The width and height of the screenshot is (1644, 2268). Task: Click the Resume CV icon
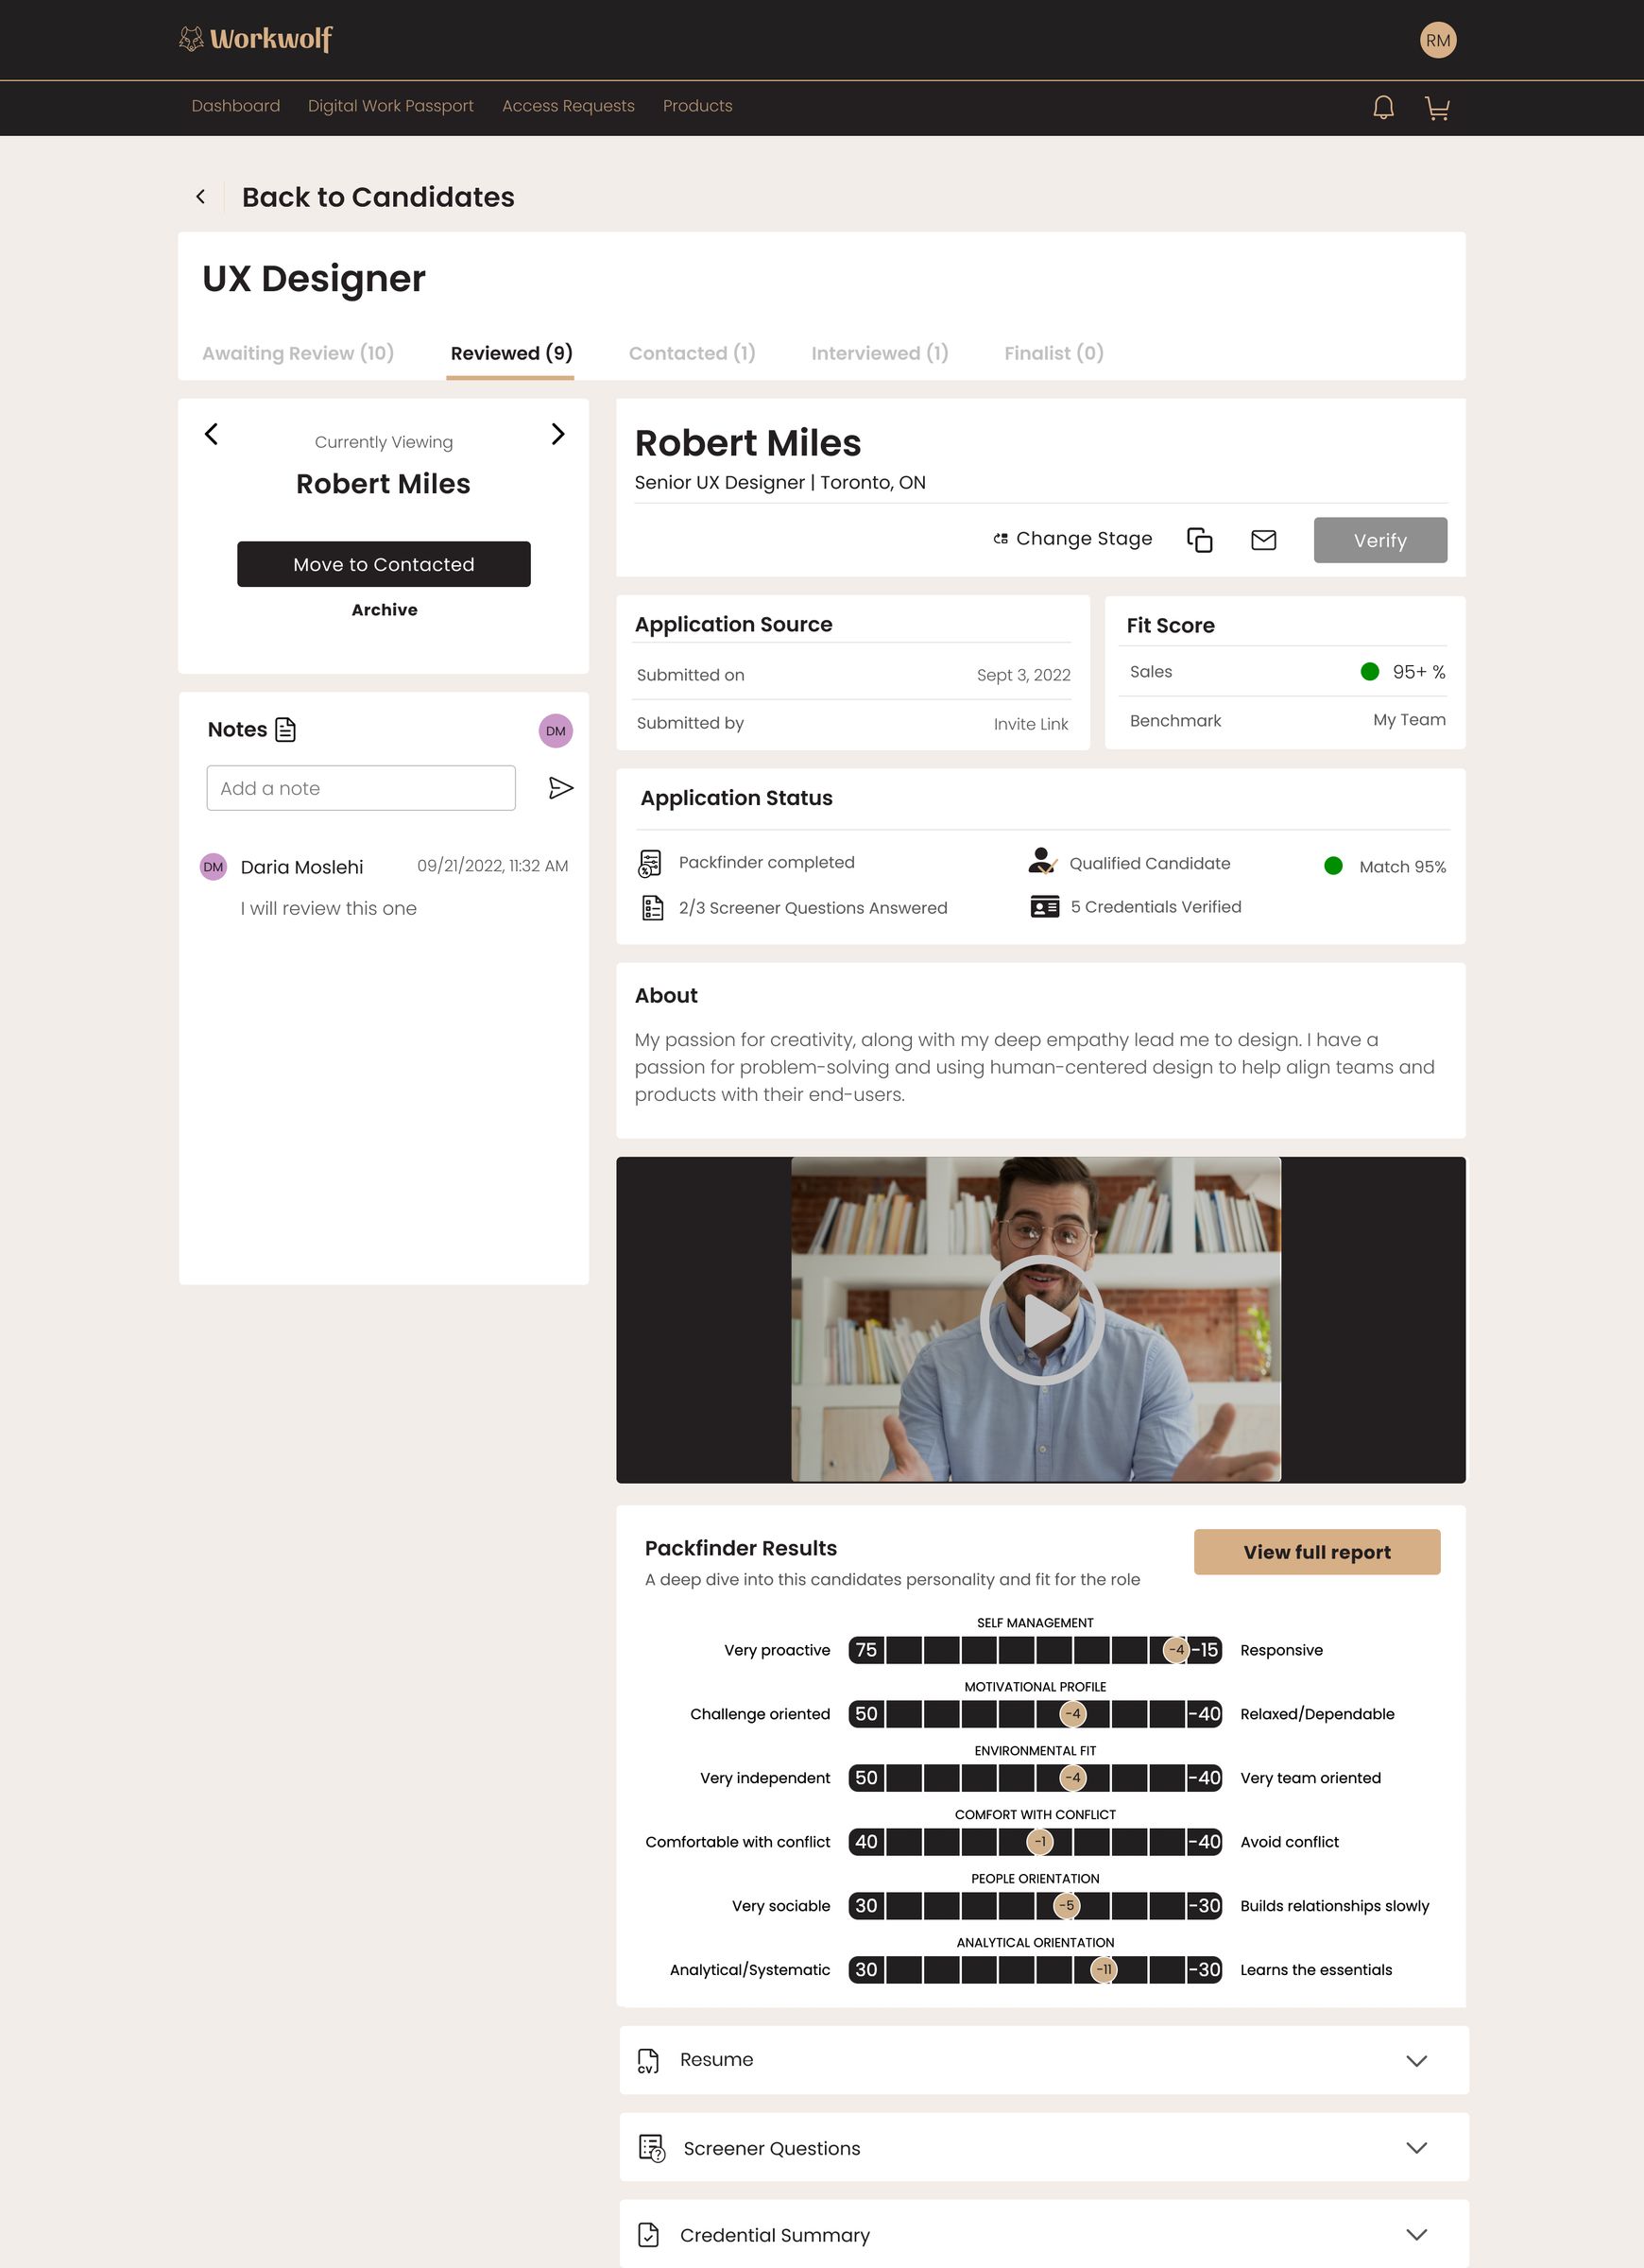[x=648, y=2060]
